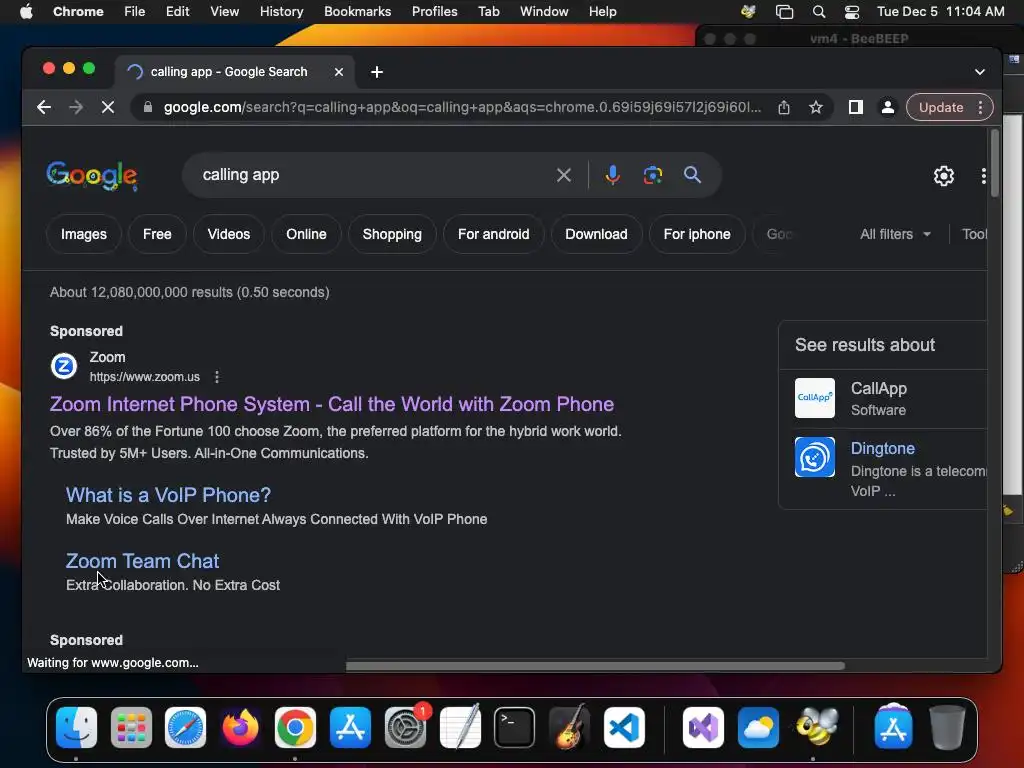
Task: Stop loading the page with the X button
Action: click(108, 107)
